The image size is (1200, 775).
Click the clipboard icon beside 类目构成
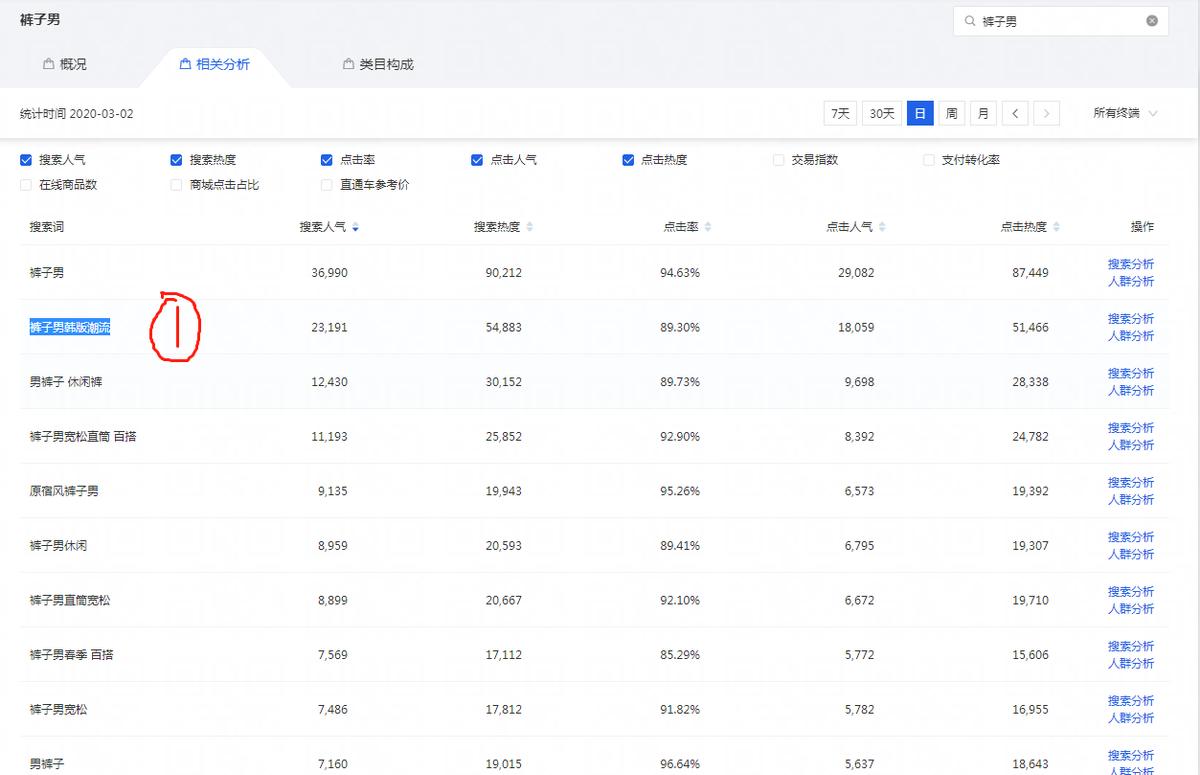click(347, 63)
